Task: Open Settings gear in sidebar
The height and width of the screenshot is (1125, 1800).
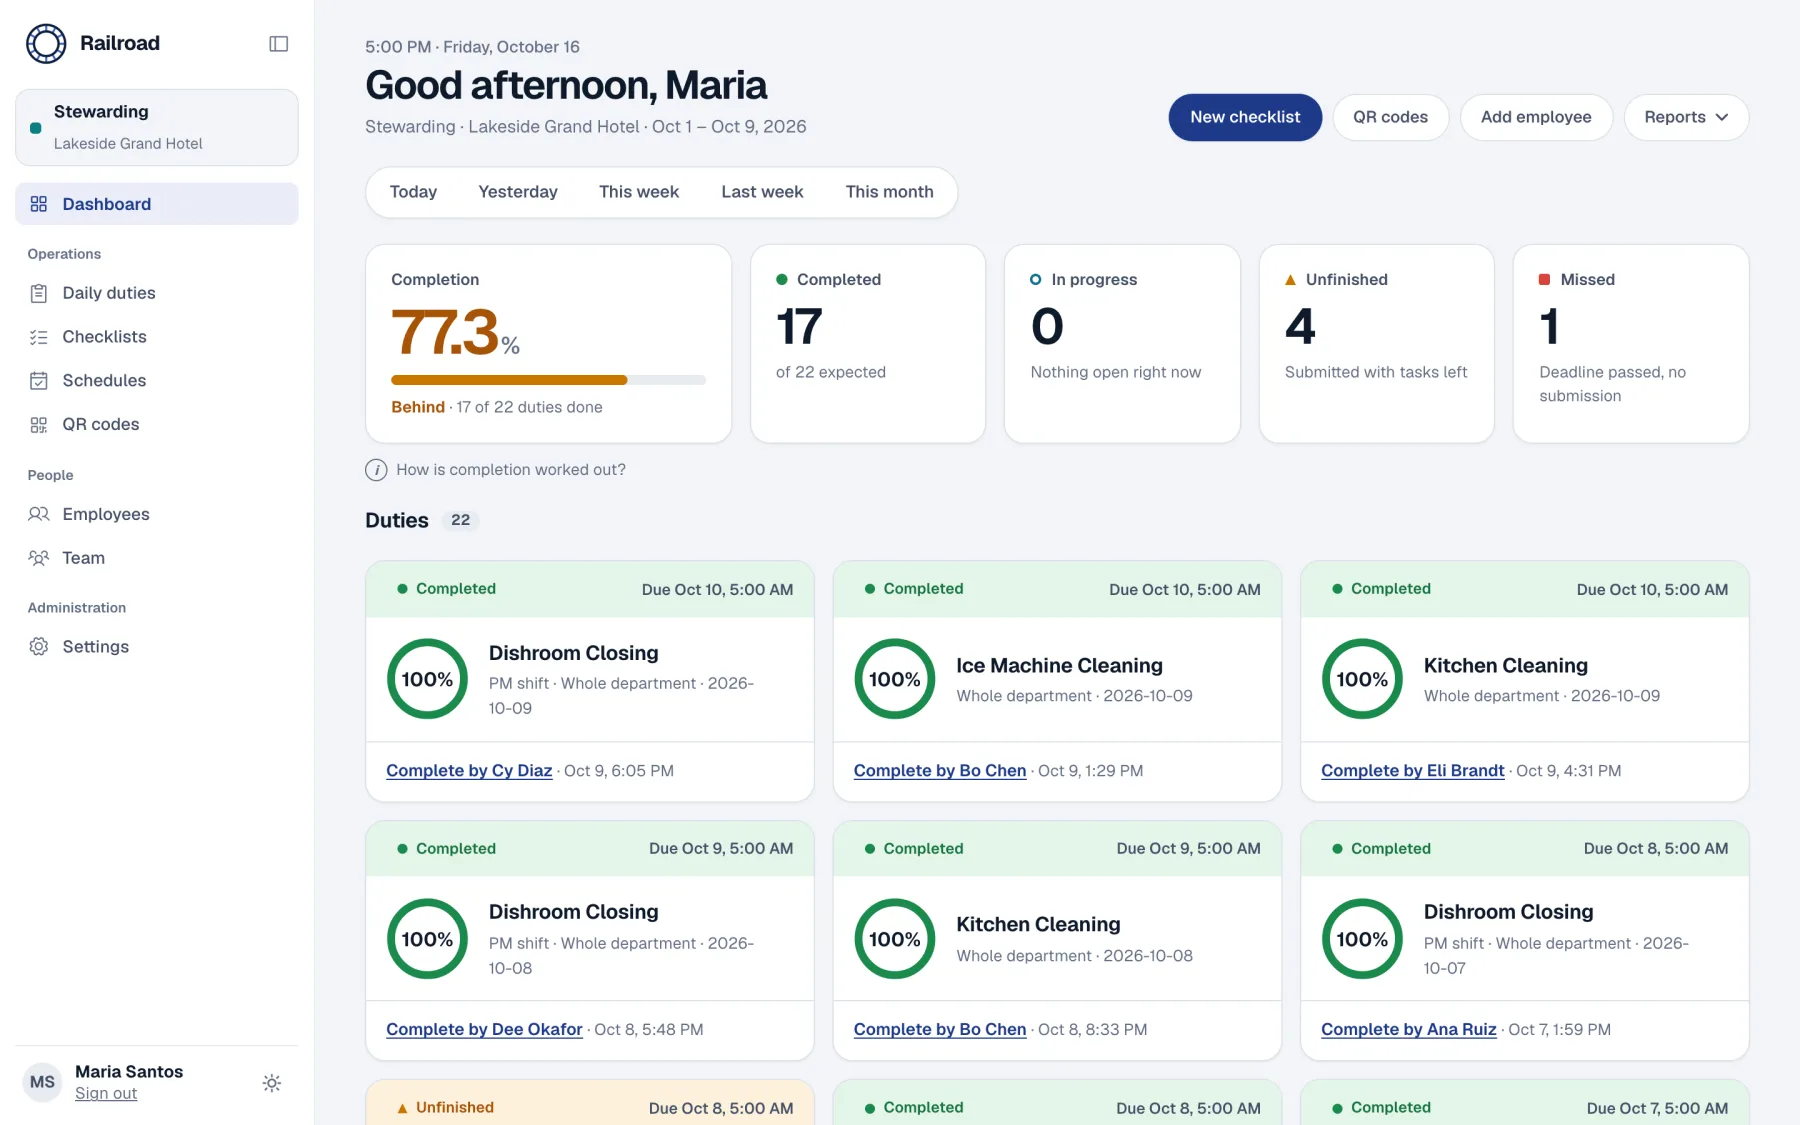Action: pos(39,647)
